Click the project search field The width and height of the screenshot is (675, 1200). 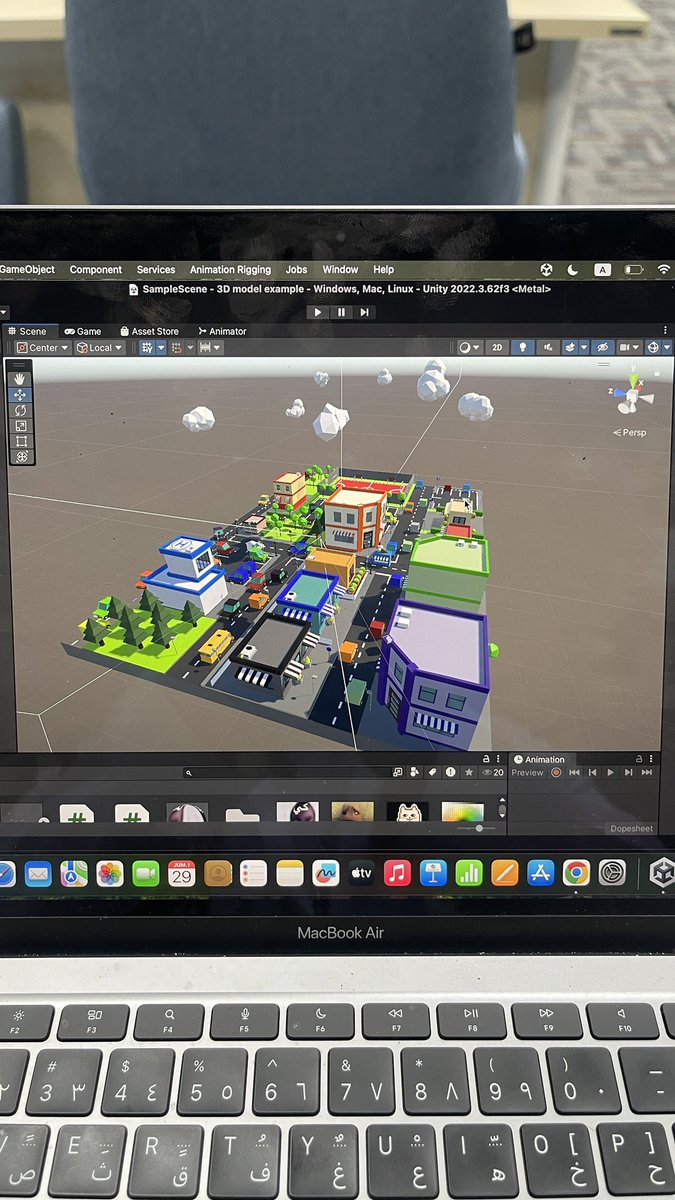coord(286,772)
